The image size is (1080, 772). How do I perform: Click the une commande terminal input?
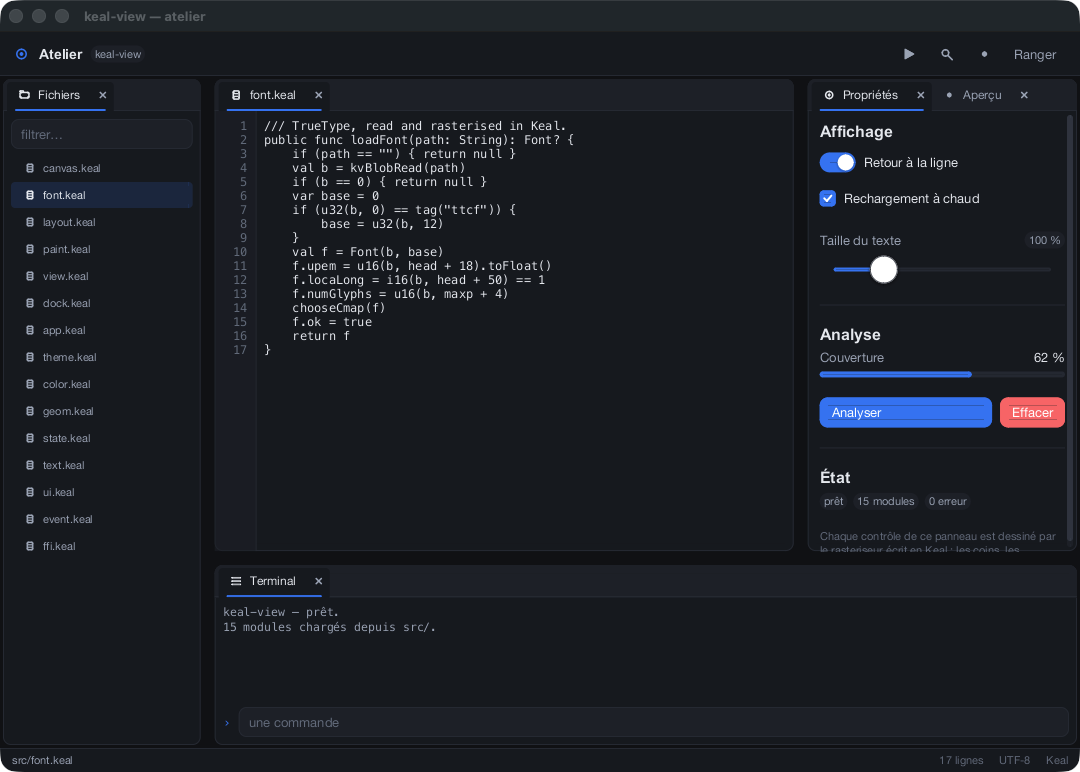654,723
